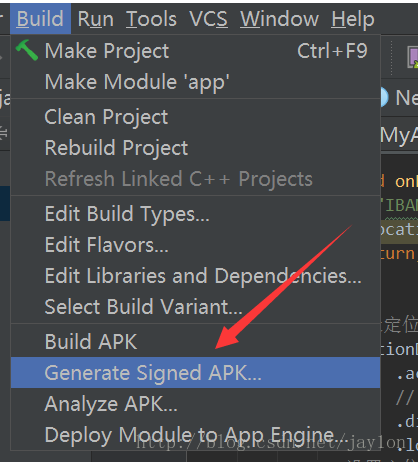Open the Run menu
418x462 pixels.
click(96, 19)
